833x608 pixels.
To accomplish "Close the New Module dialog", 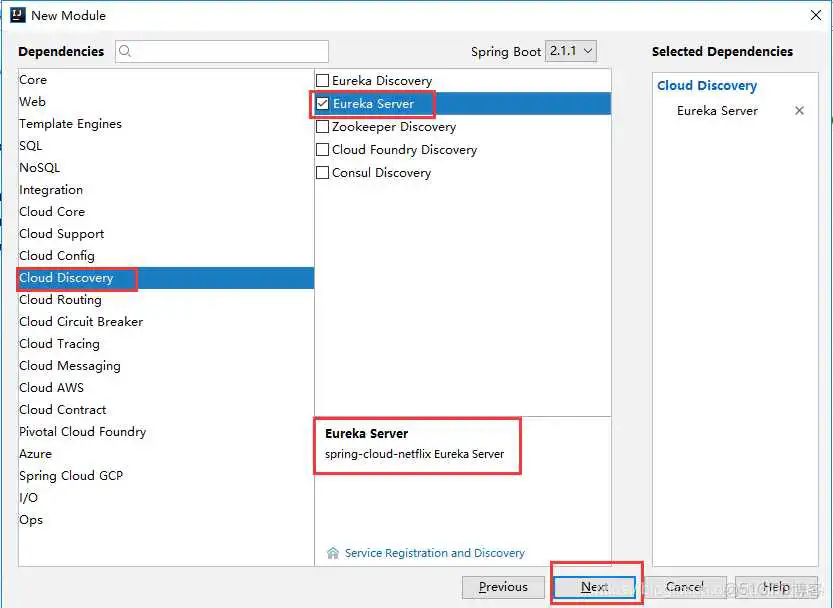I will pos(814,15).
